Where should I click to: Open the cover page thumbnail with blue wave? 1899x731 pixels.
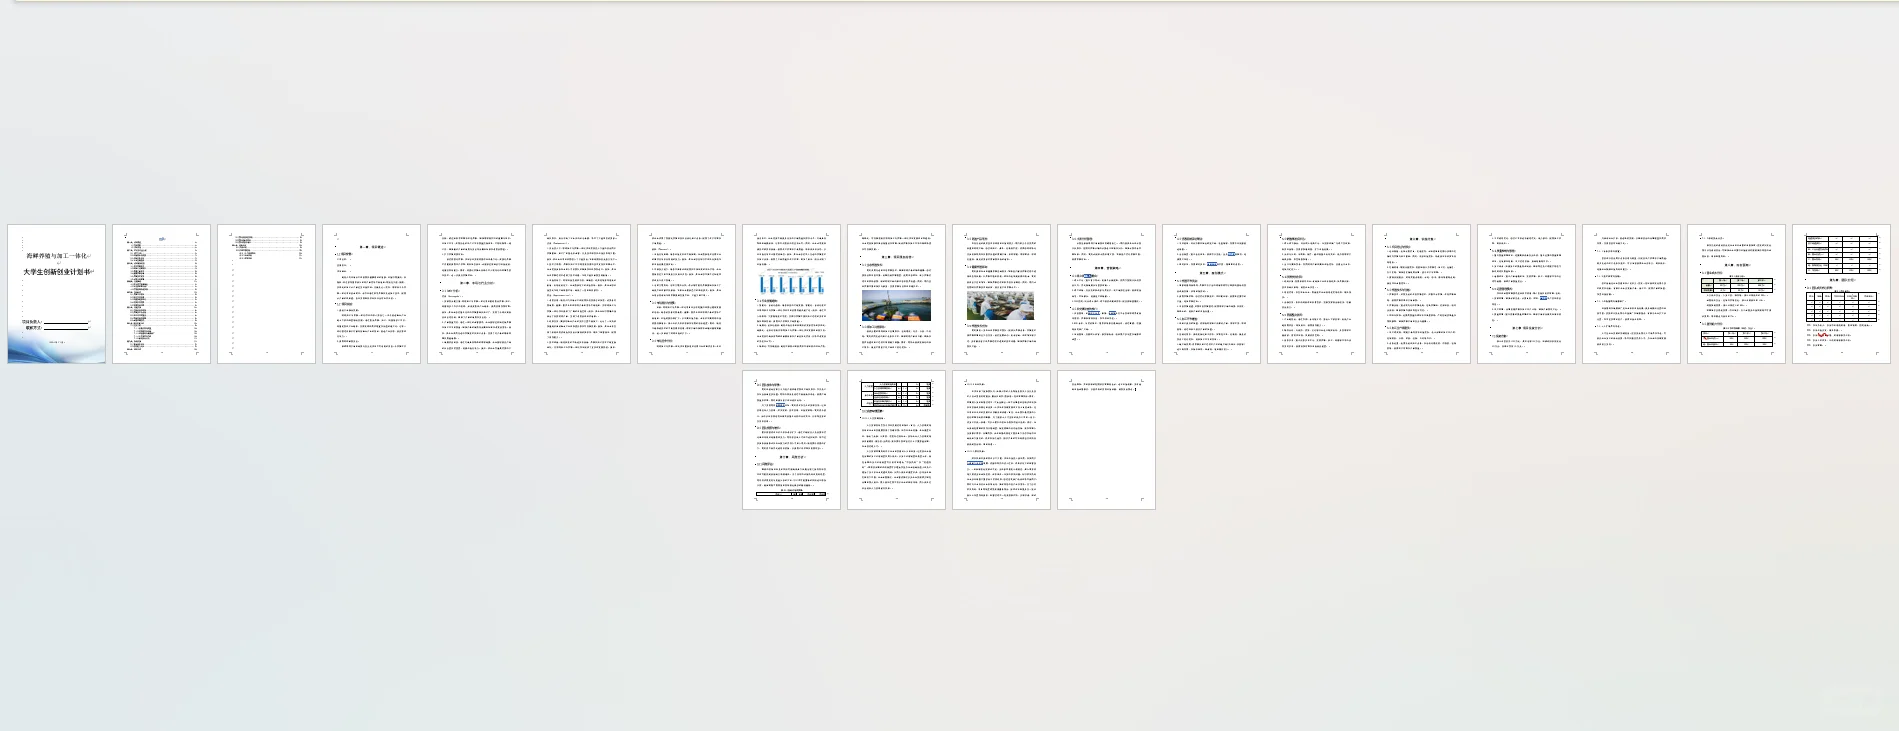[57, 294]
